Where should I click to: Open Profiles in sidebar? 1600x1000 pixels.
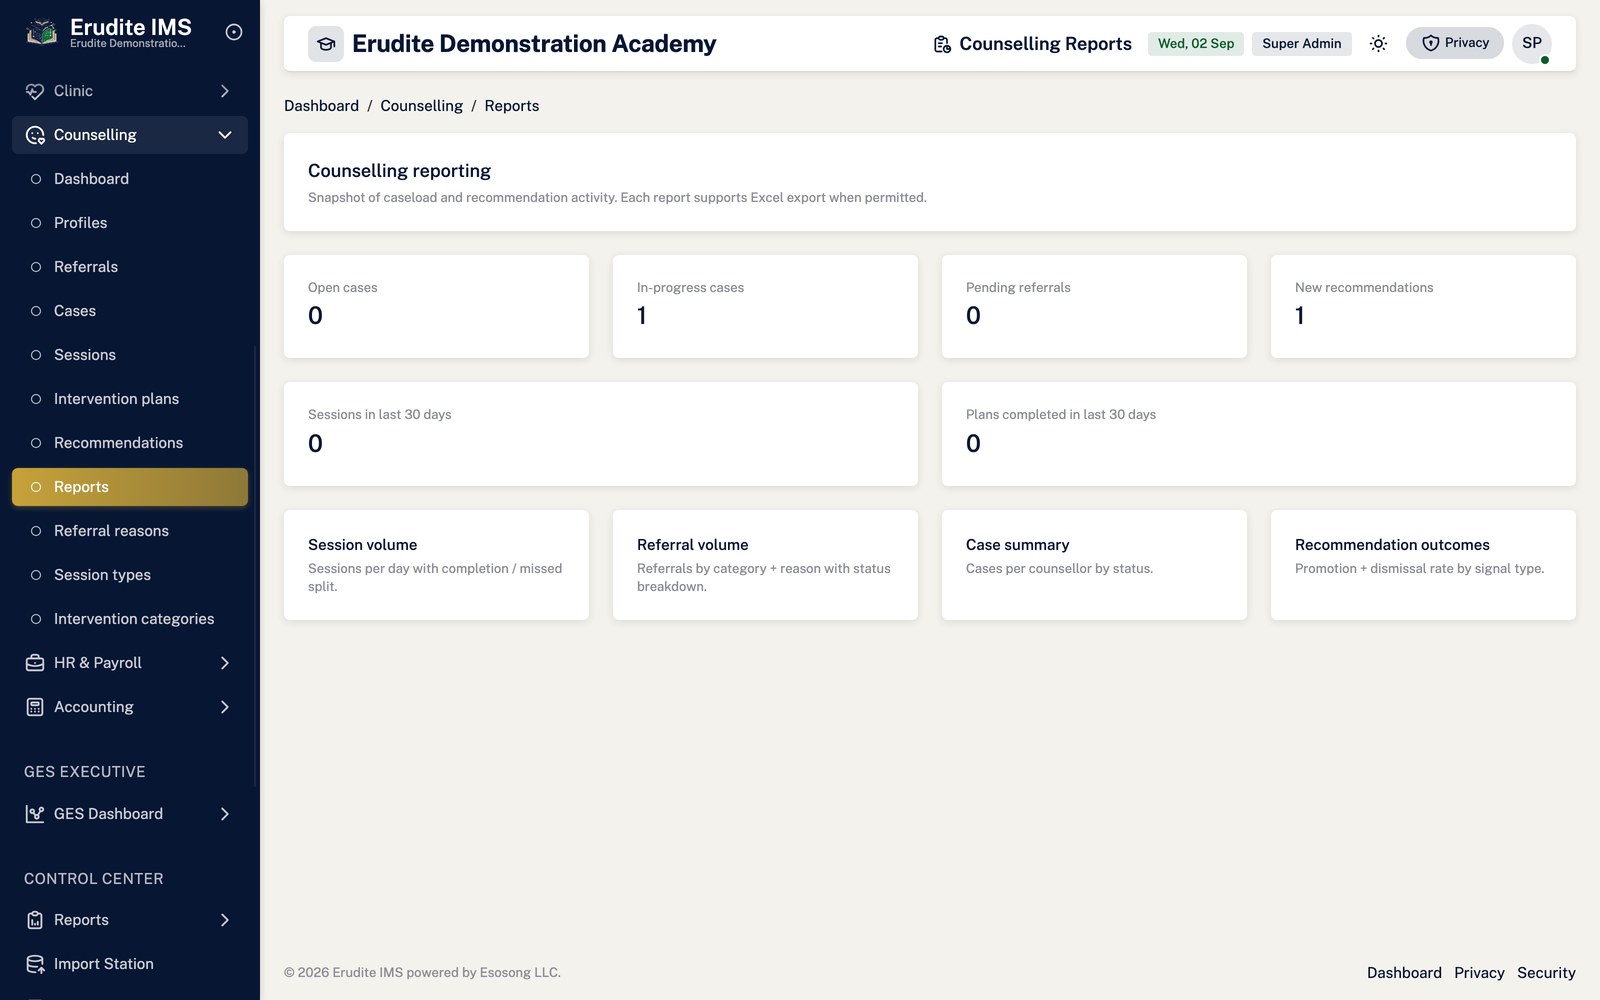[130, 223]
